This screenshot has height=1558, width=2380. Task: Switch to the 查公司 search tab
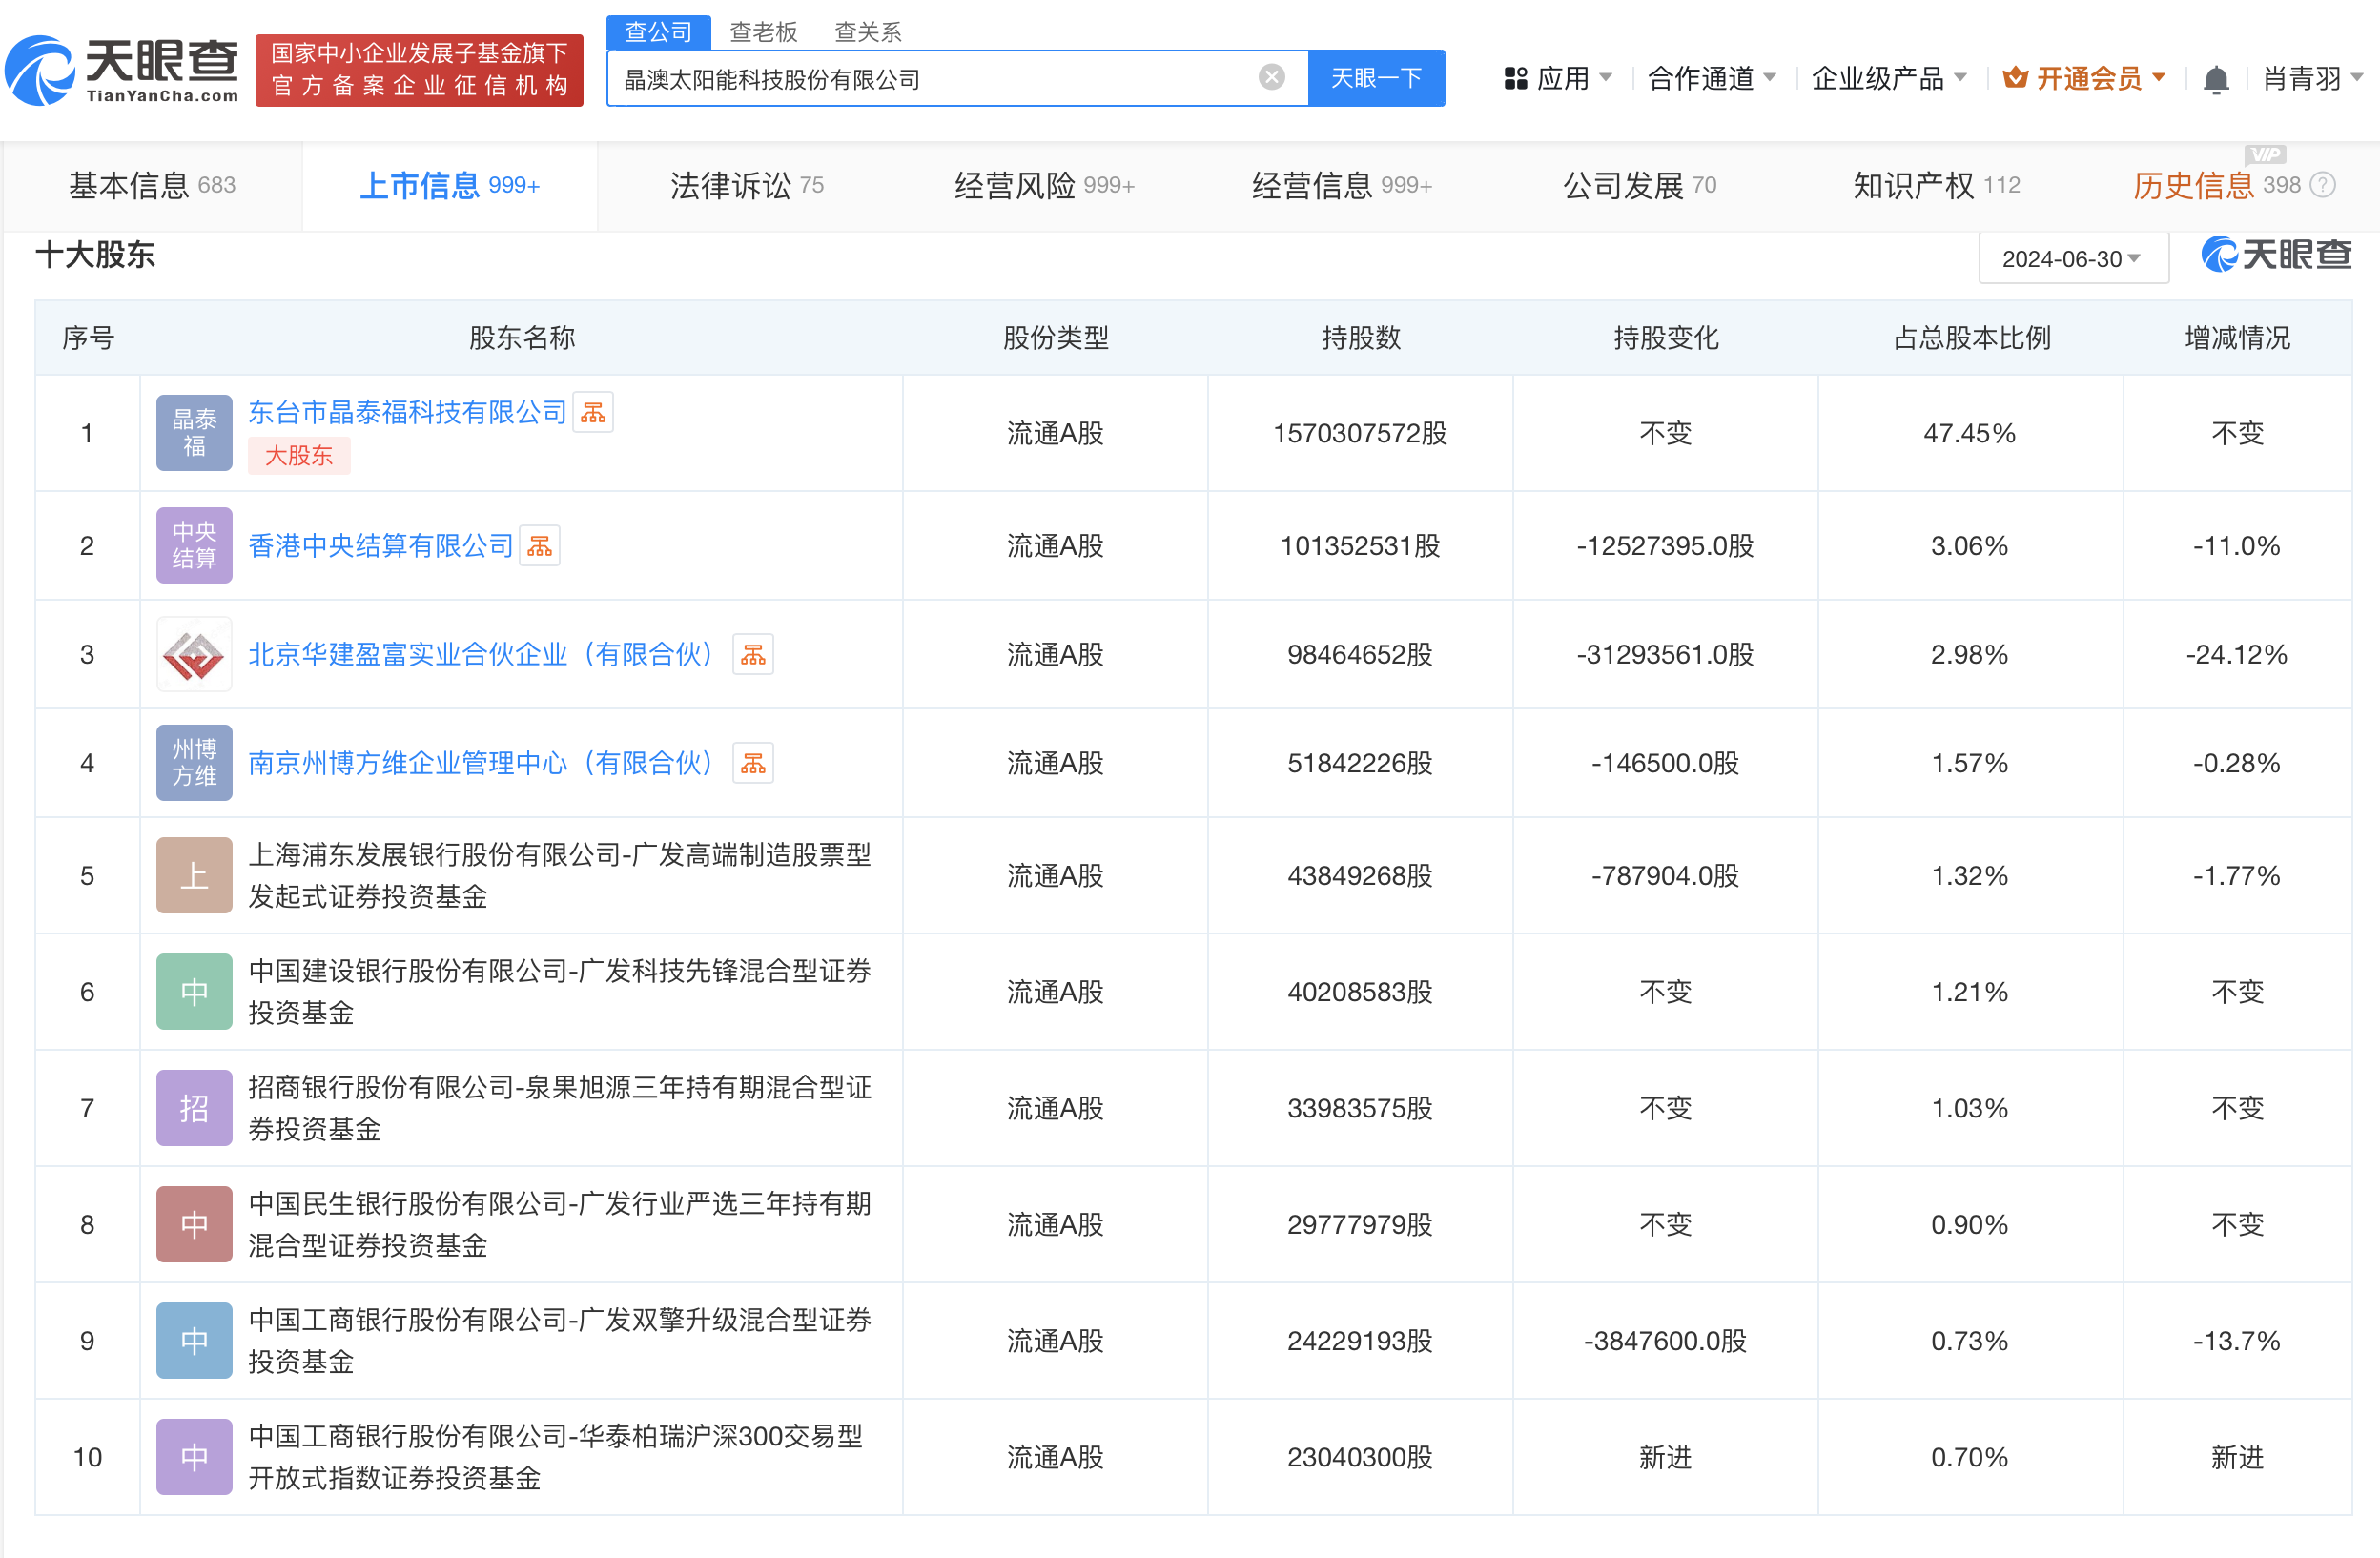coord(658,32)
